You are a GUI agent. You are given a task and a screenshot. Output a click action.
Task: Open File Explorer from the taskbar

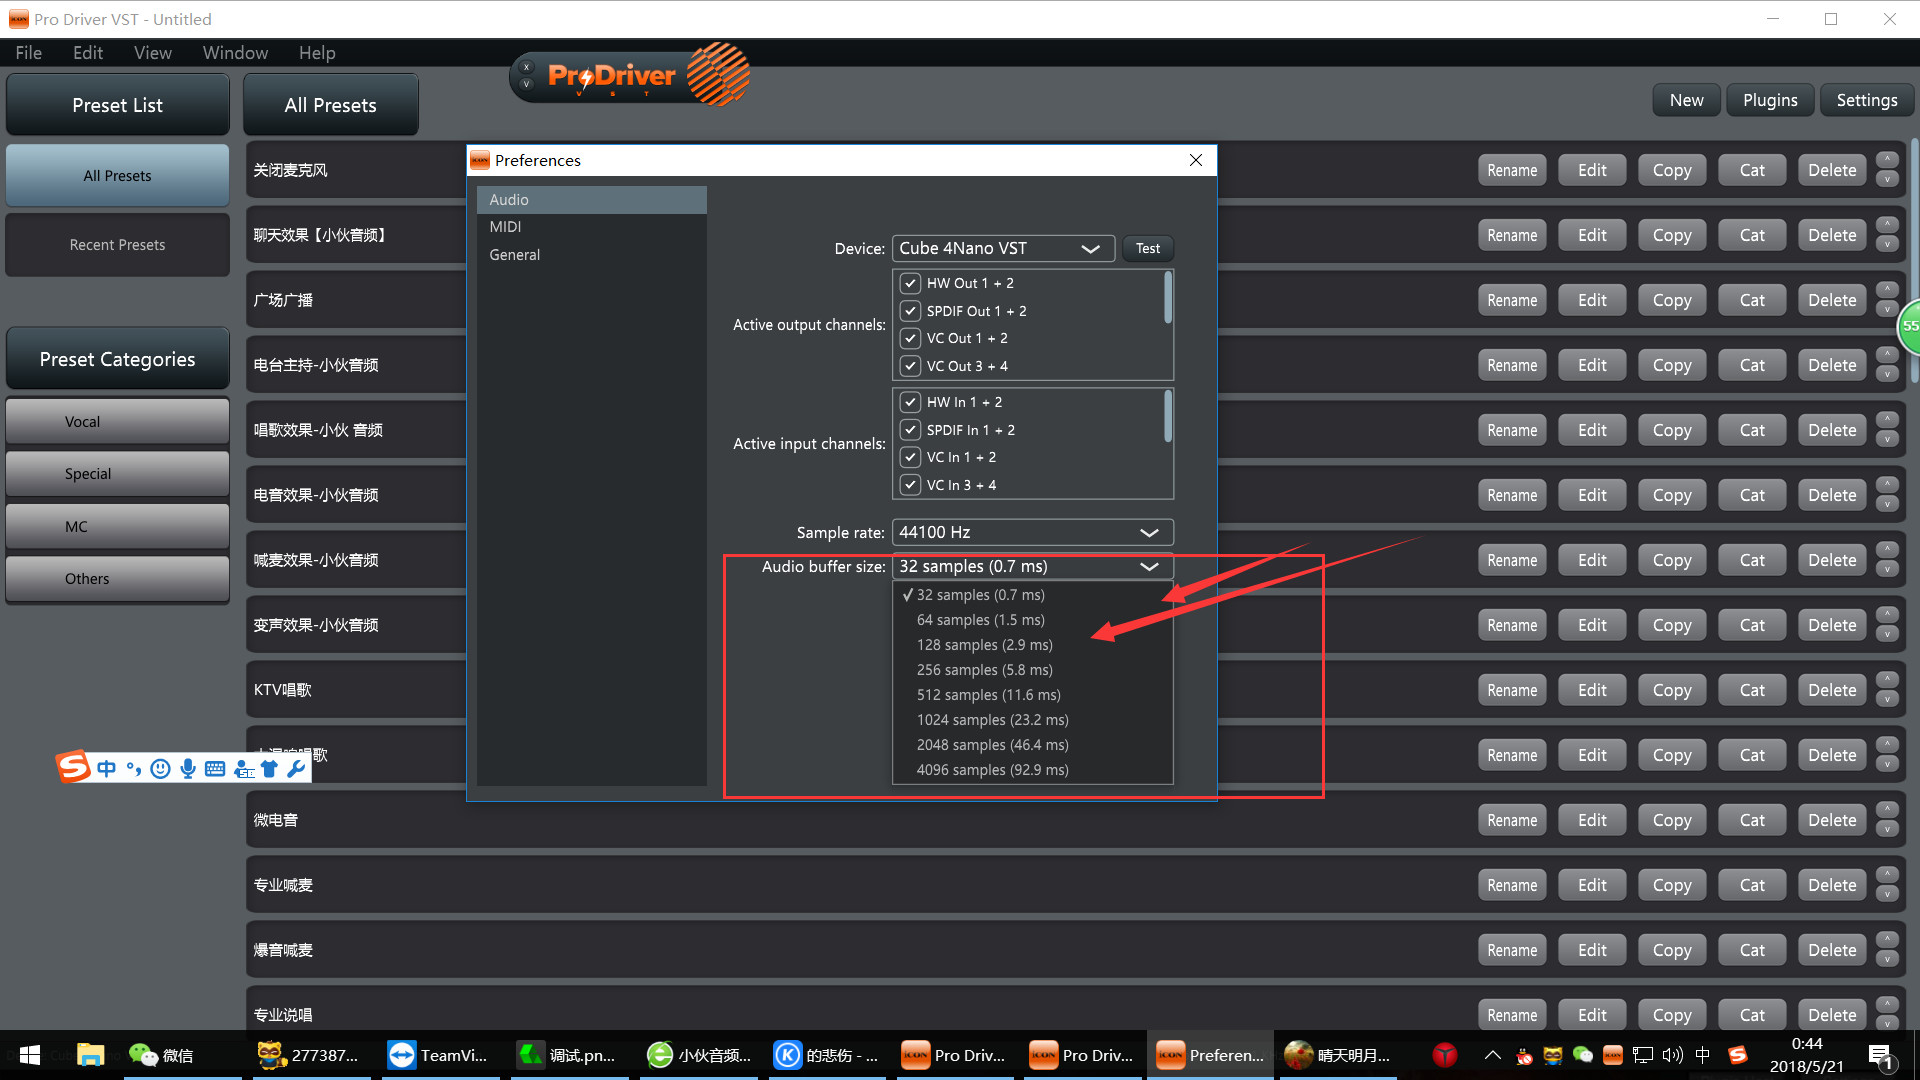[x=91, y=1055]
